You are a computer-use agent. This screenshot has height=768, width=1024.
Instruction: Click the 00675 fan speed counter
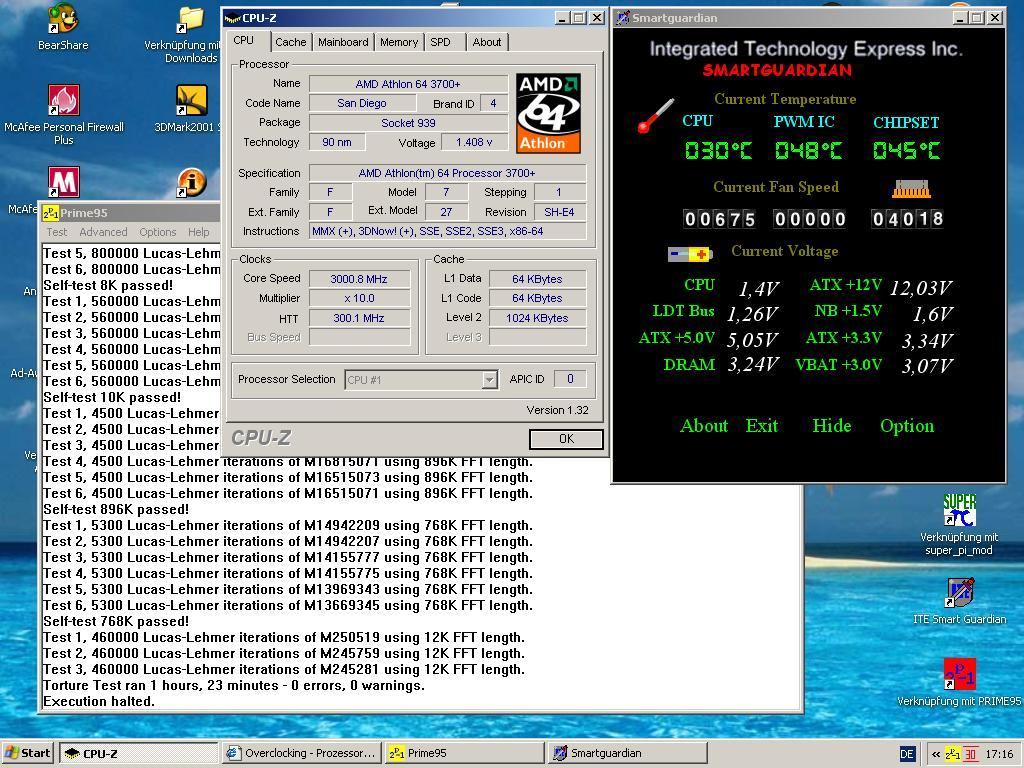point(719,219)
